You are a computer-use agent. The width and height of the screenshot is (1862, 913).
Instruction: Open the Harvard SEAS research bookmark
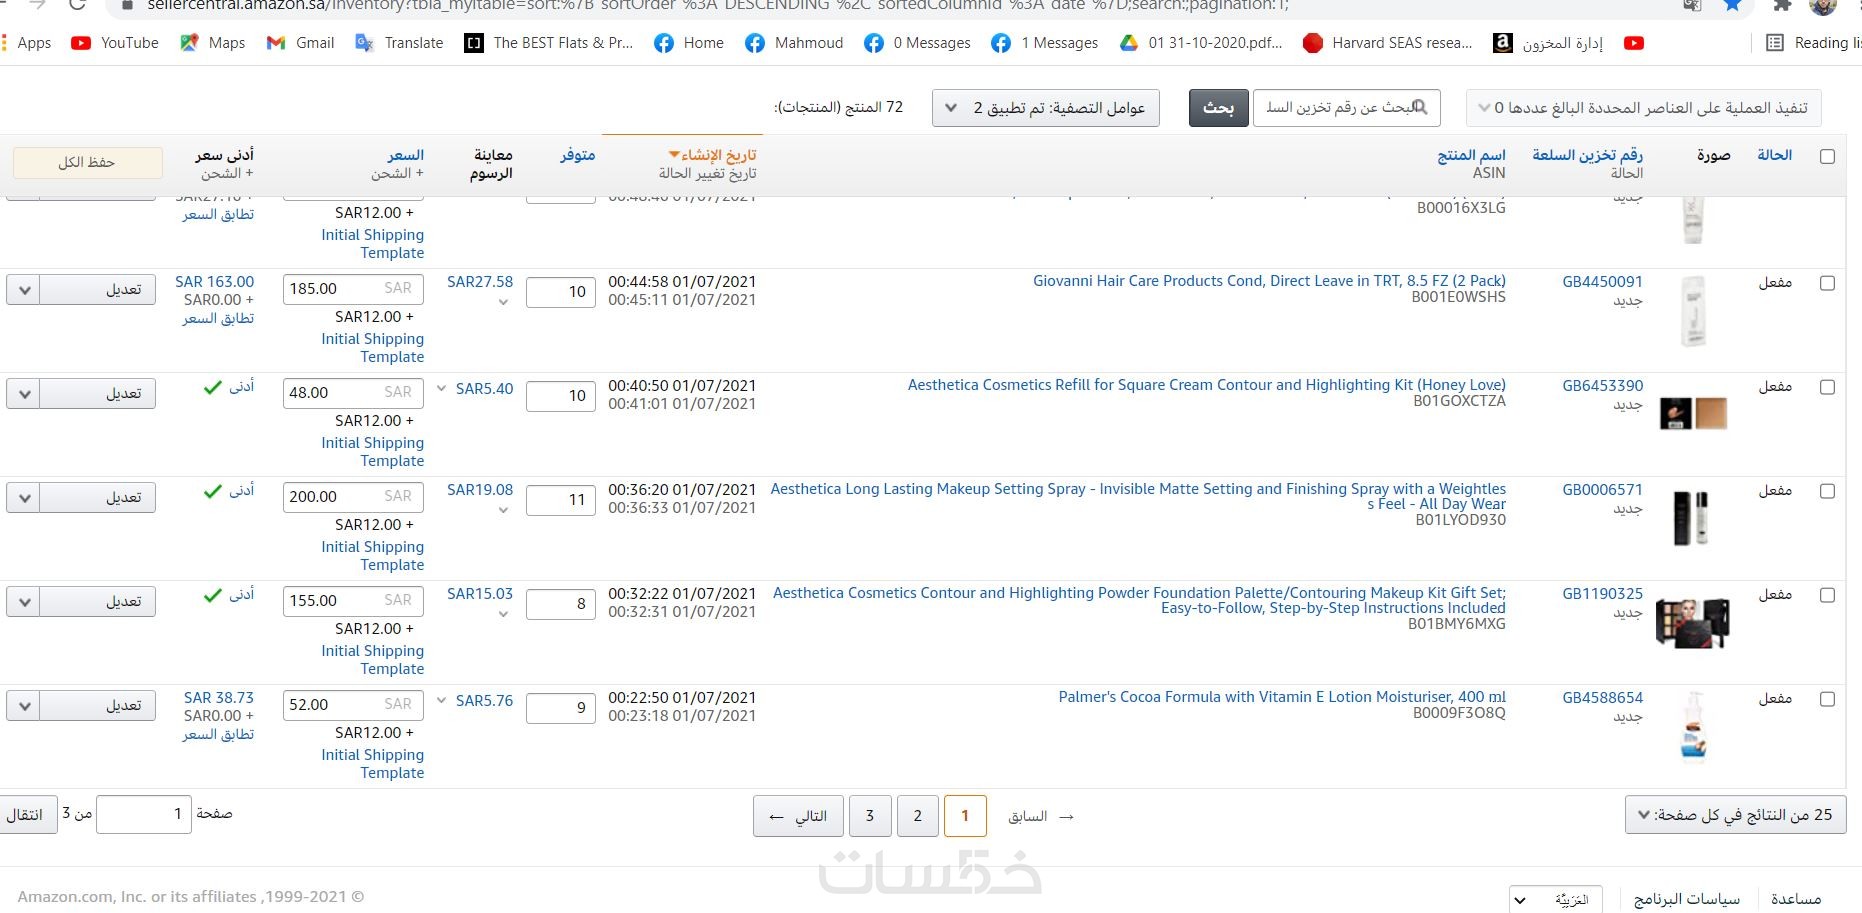(x=1388, y=43)
